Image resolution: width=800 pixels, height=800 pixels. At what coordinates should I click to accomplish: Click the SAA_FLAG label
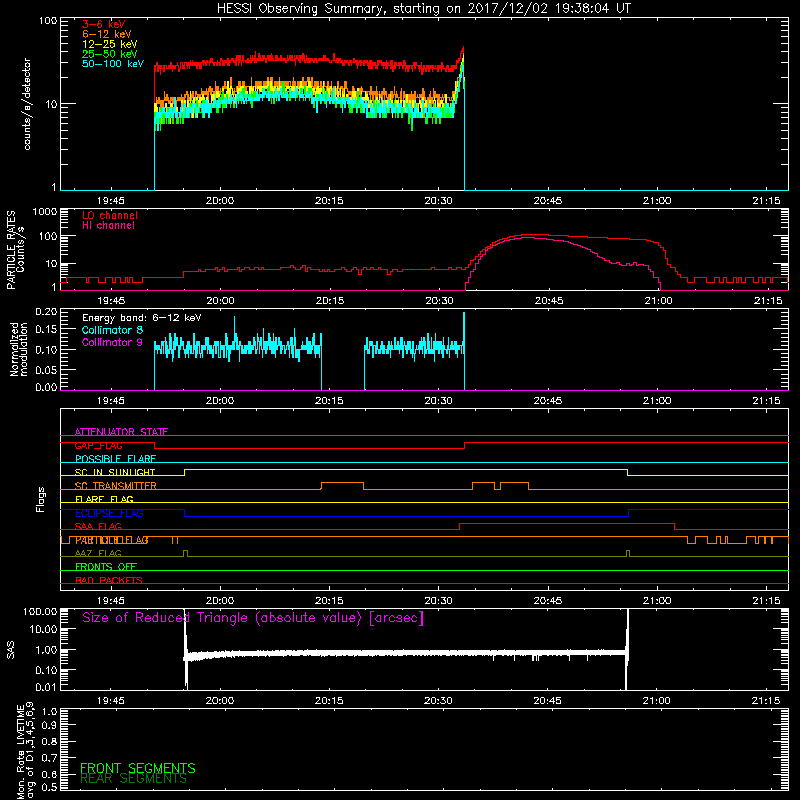pyautogui.click(x=98, y=526)
